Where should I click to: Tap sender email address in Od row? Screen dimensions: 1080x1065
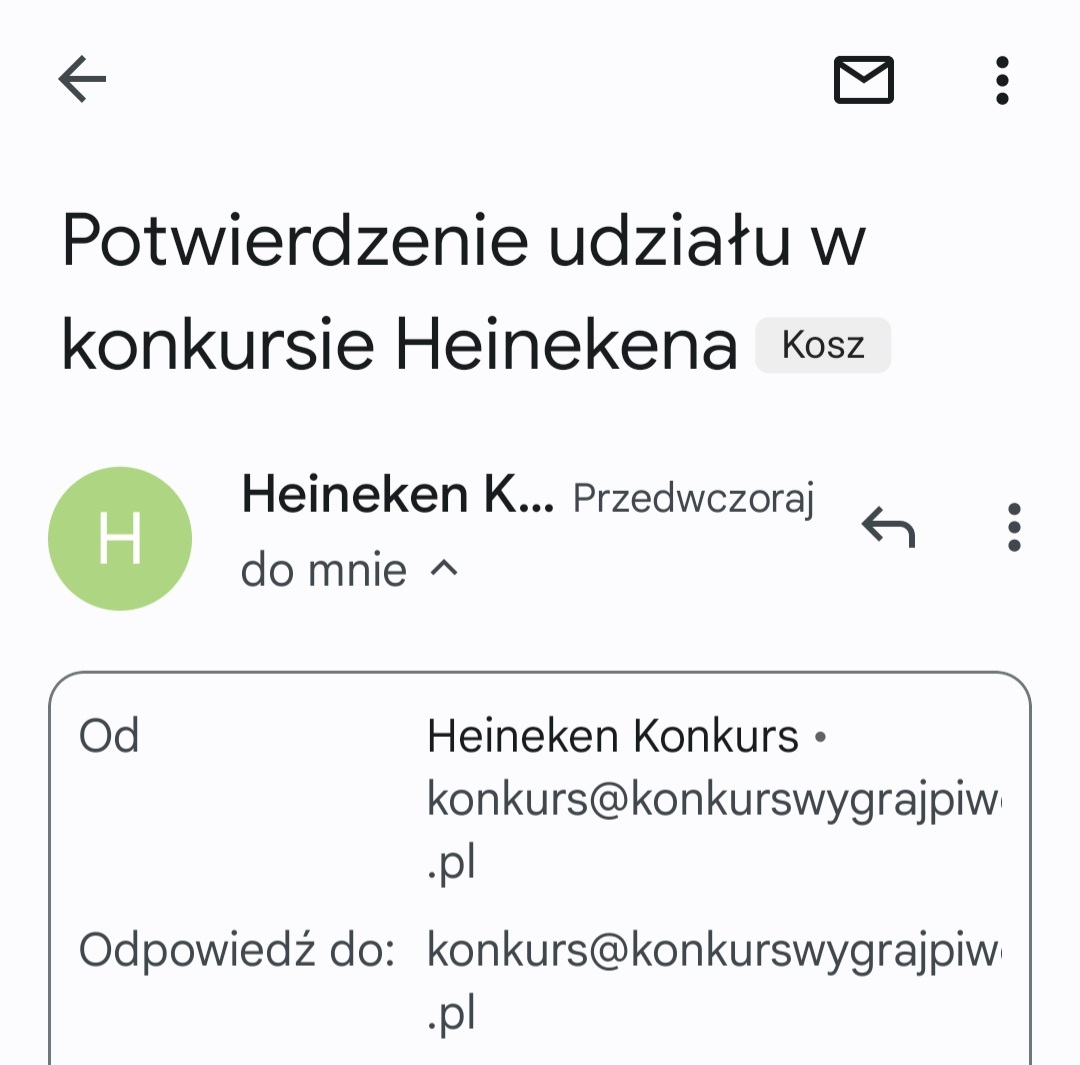pyautogui.click(x=714, y=800)
